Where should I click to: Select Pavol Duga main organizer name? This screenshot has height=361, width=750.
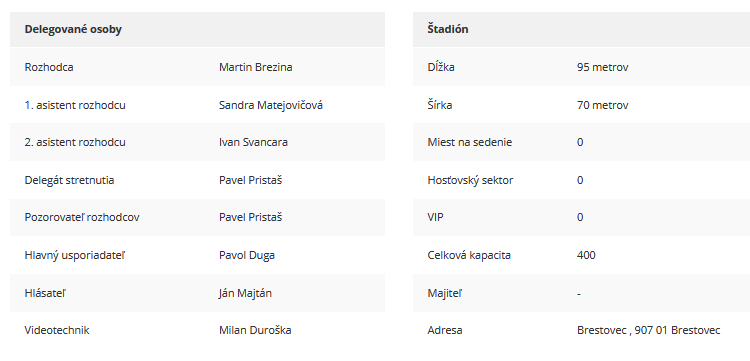(x=247, y=255)
